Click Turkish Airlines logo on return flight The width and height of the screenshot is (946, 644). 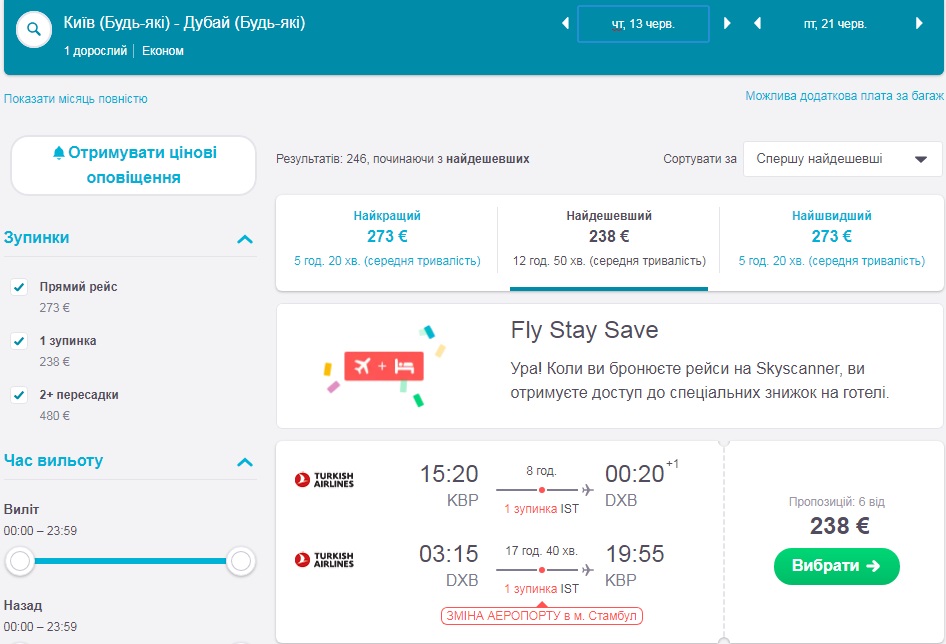[324, 560]
